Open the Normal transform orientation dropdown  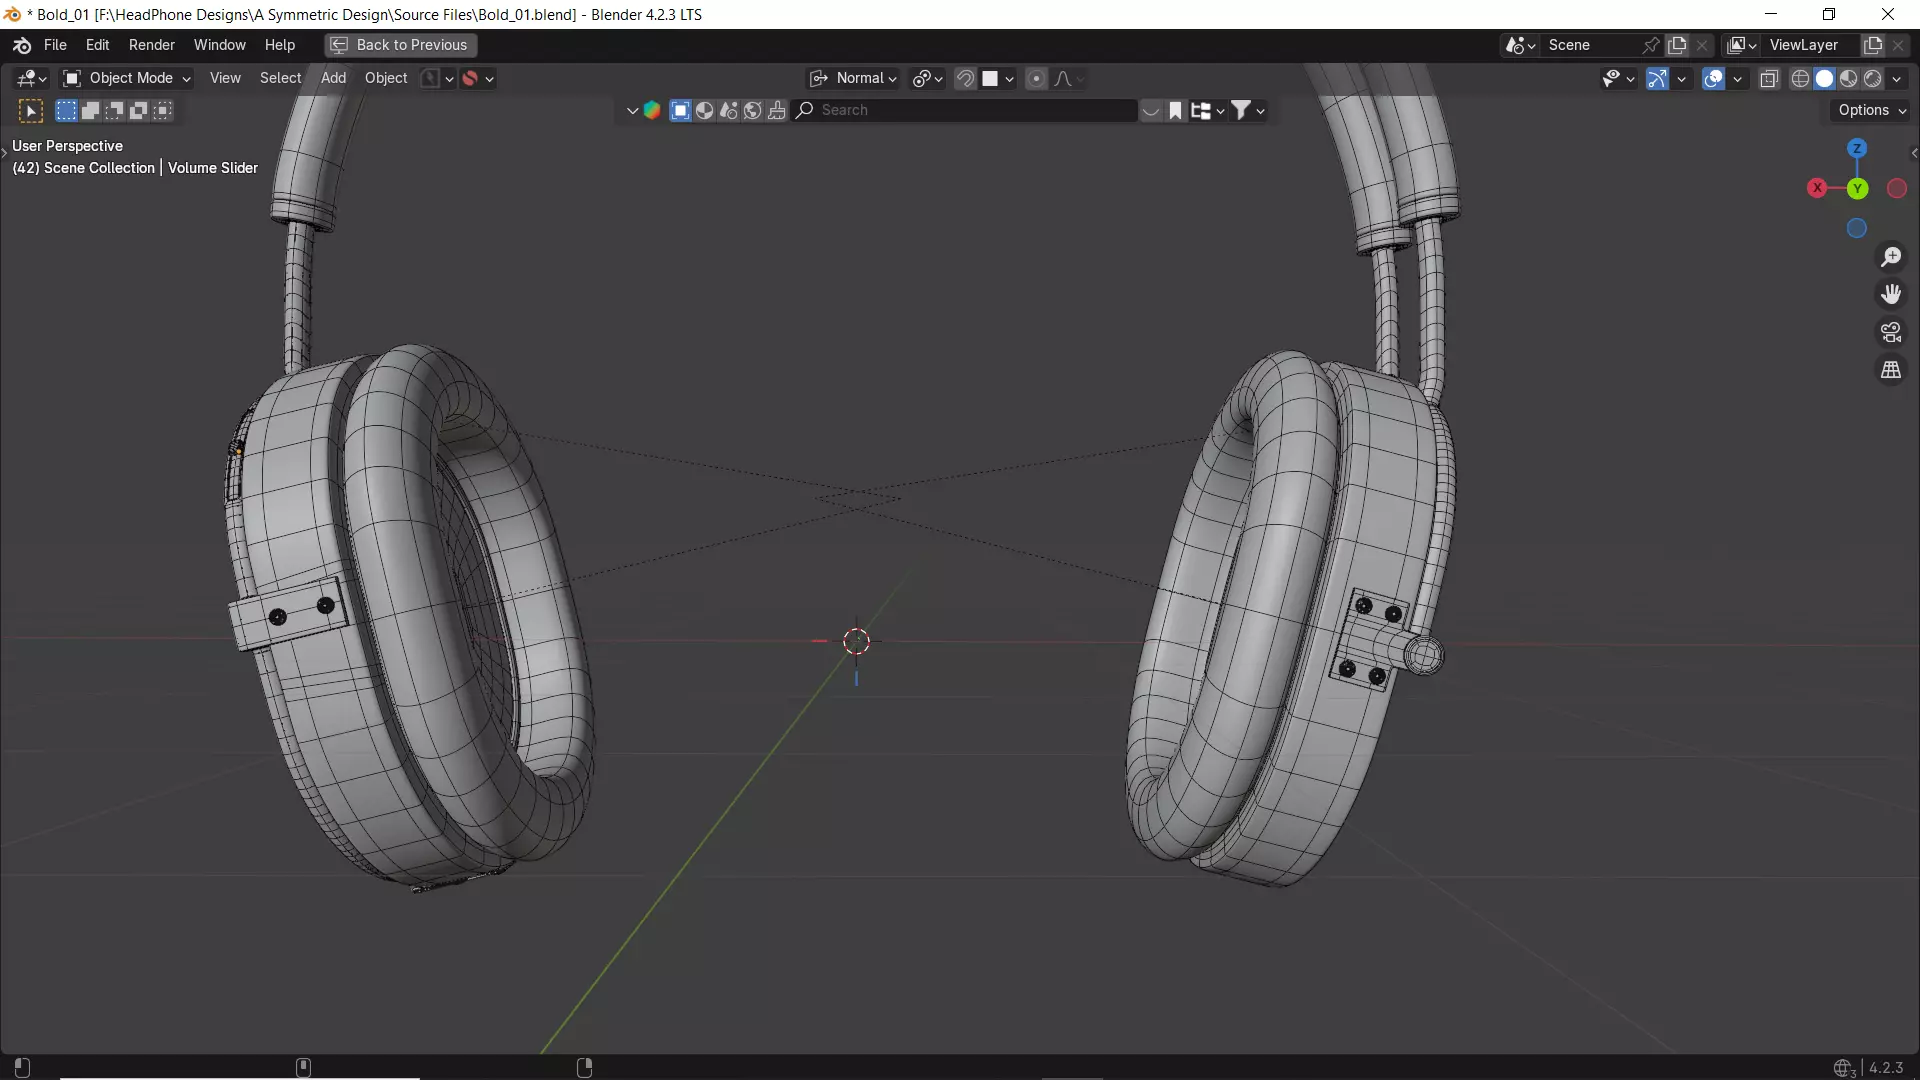(854, 78)
